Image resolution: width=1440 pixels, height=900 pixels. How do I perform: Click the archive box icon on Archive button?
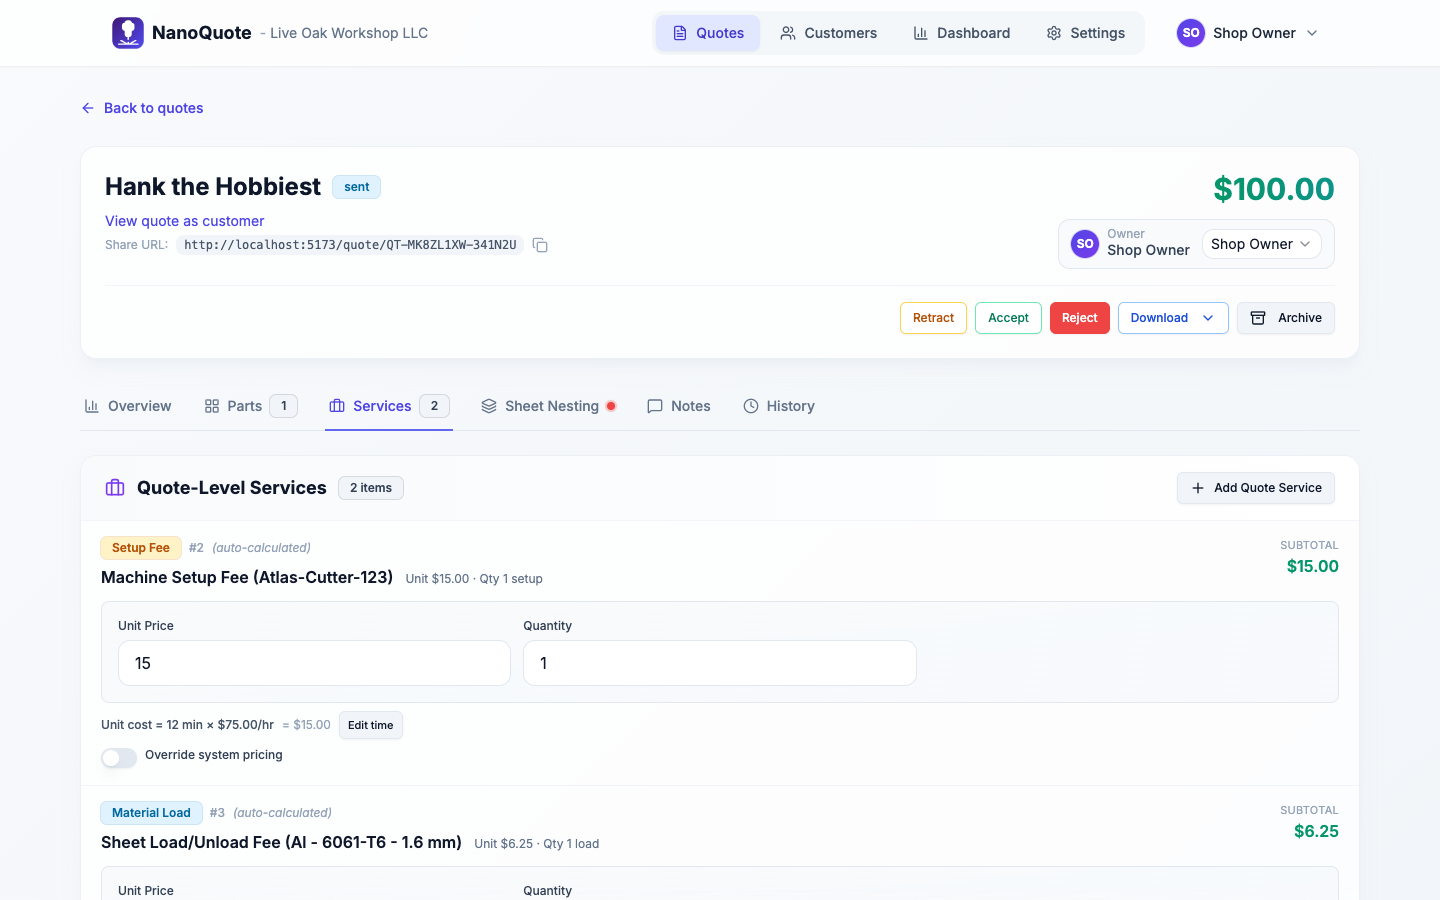tap(1258, 317)
